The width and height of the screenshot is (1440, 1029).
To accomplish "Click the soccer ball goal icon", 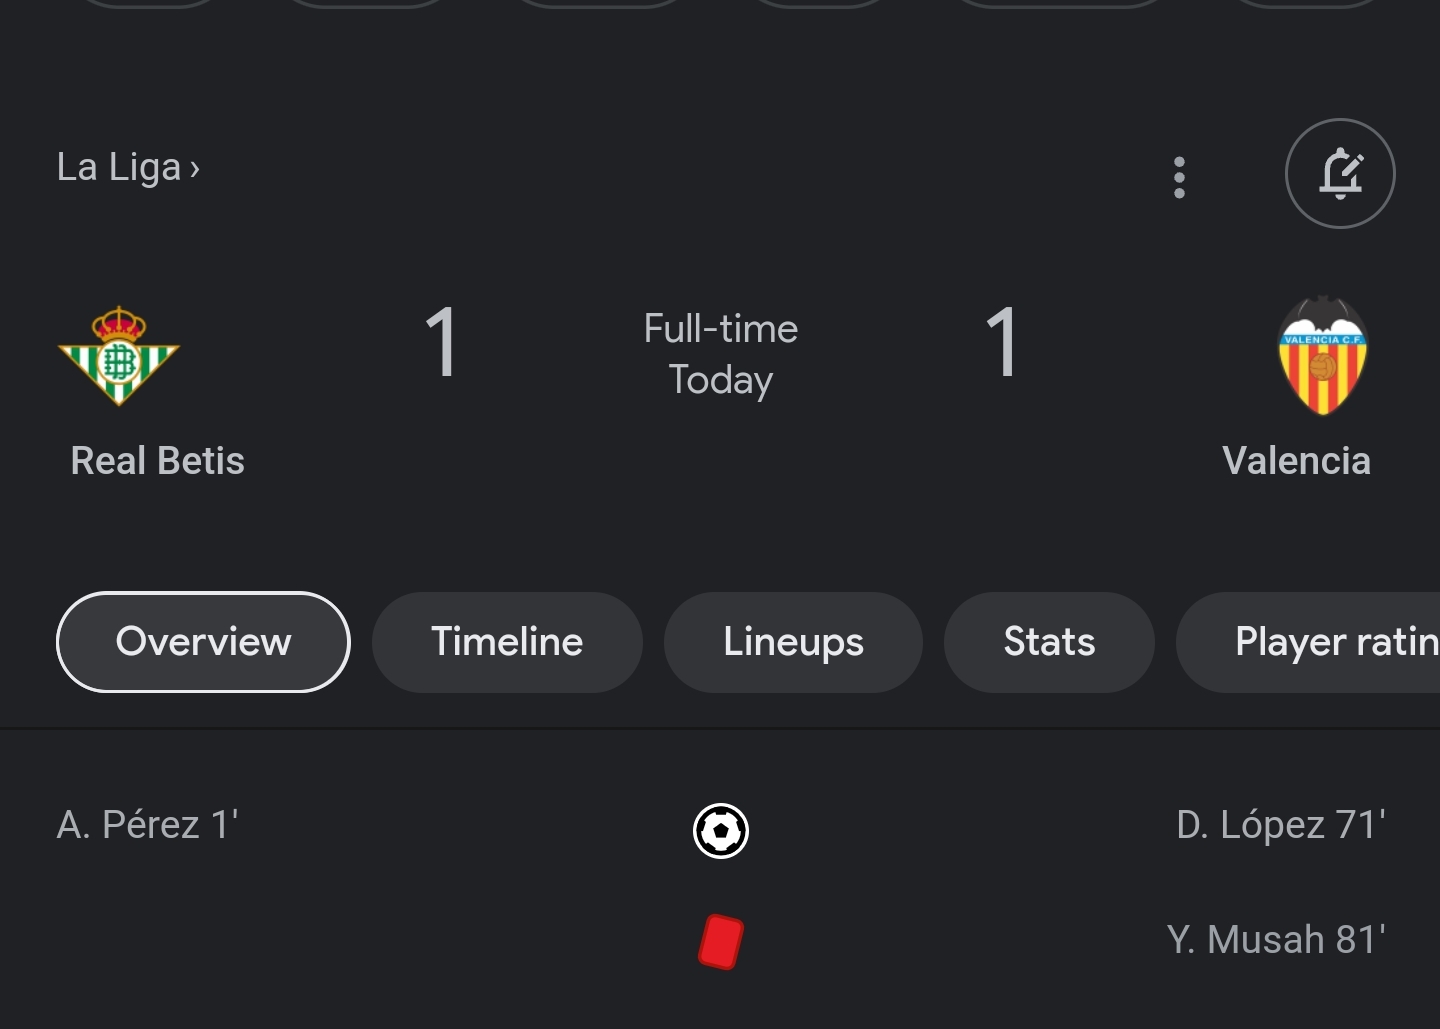I will 721,830.
